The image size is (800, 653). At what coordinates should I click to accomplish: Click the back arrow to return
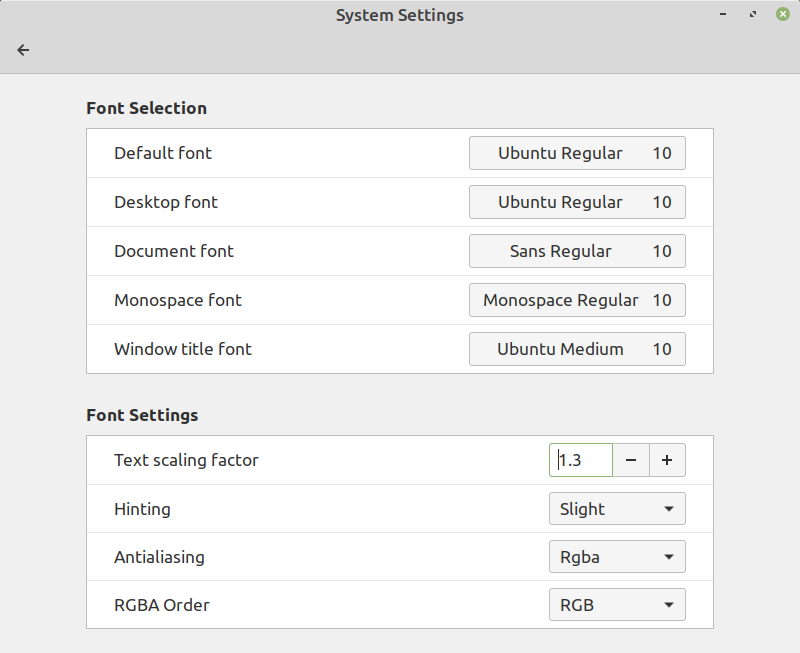pyautogui.click(x=23, y=50)
